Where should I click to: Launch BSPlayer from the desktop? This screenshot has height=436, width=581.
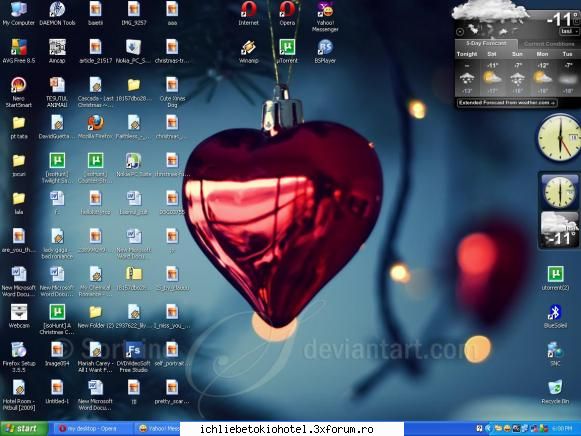click(325, 51)
